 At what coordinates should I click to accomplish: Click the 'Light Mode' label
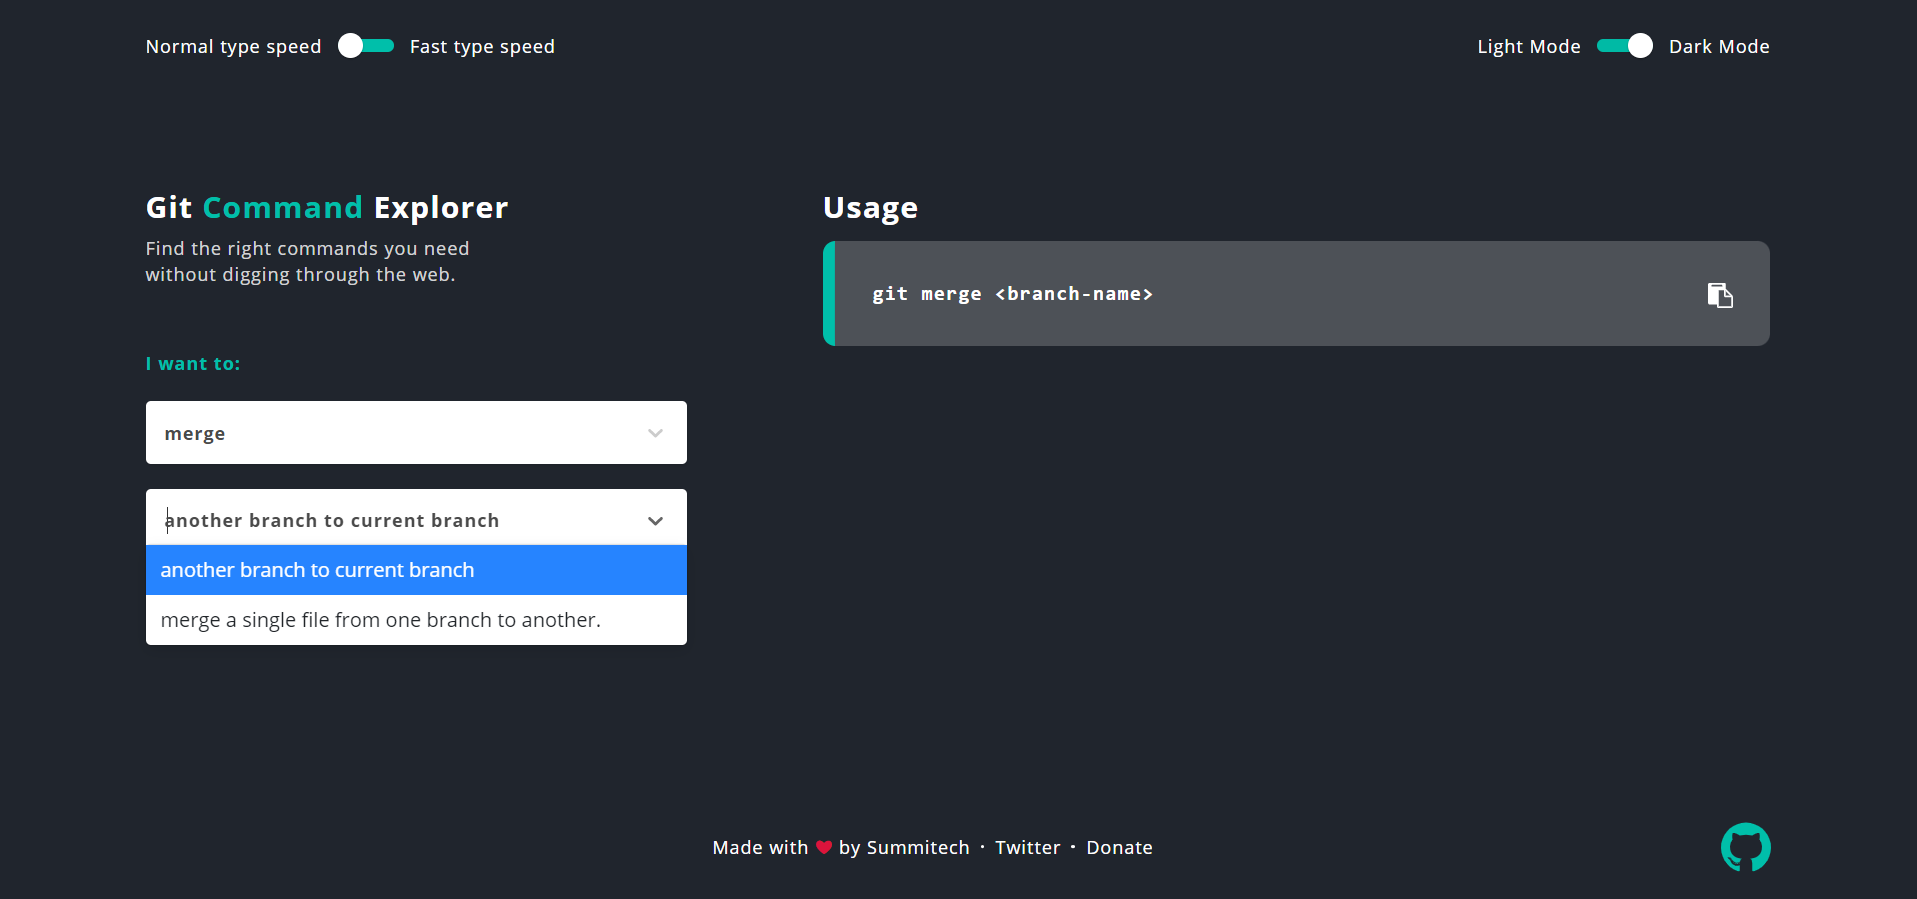[x=1529, y=47]
